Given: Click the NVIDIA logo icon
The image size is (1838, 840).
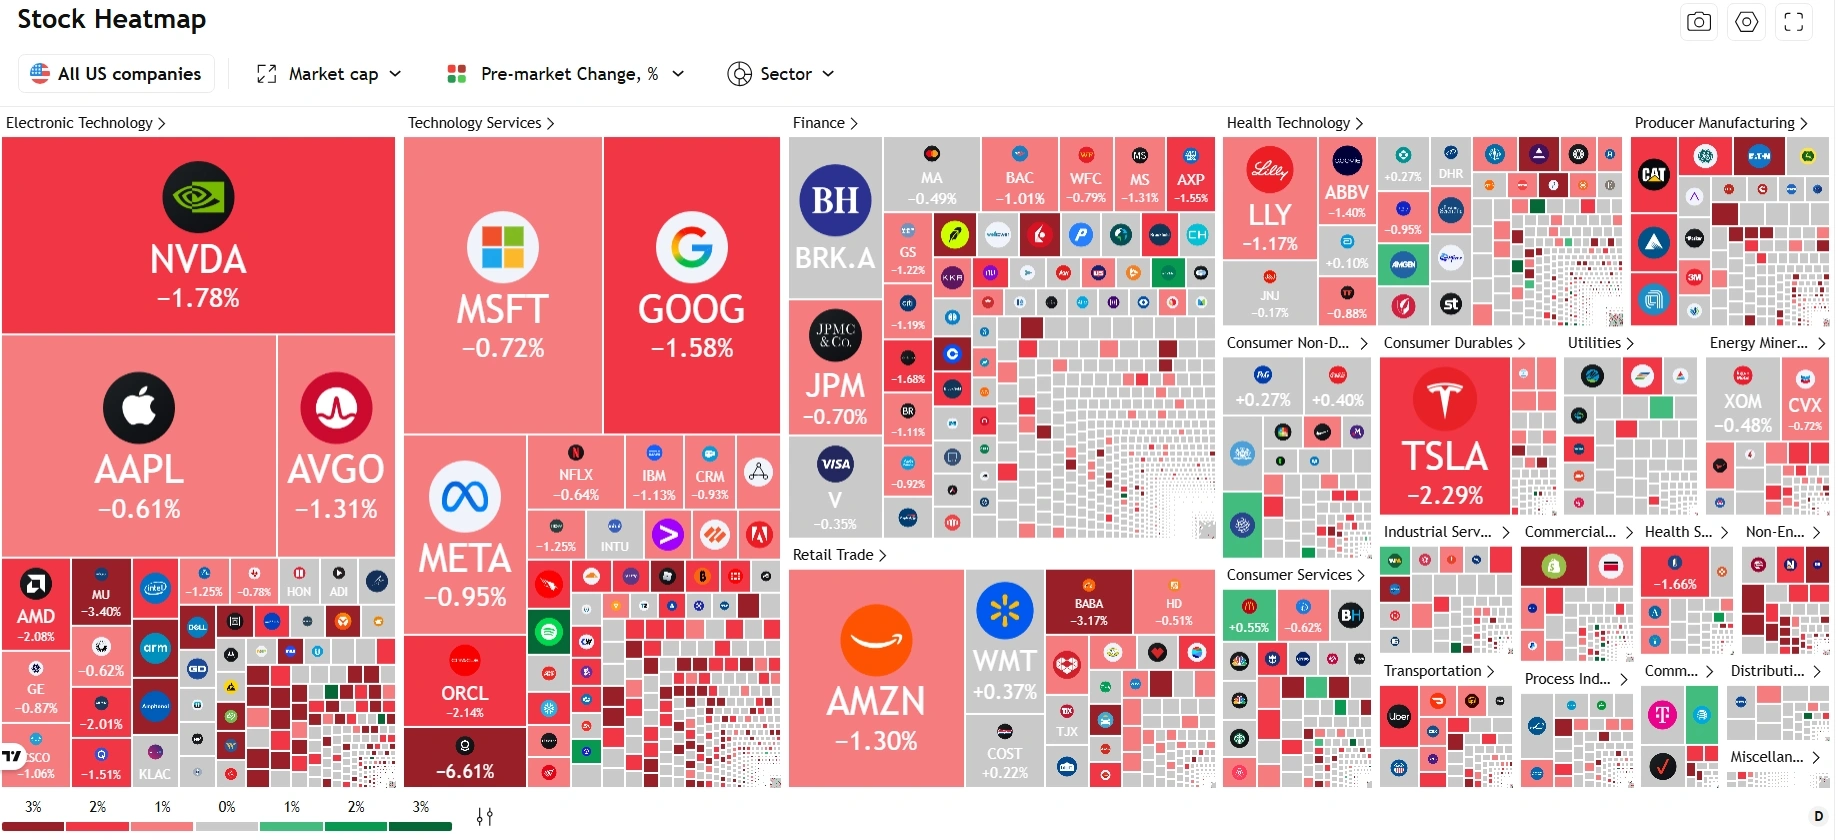Looking at the screenshot, I should pos(198,197).
